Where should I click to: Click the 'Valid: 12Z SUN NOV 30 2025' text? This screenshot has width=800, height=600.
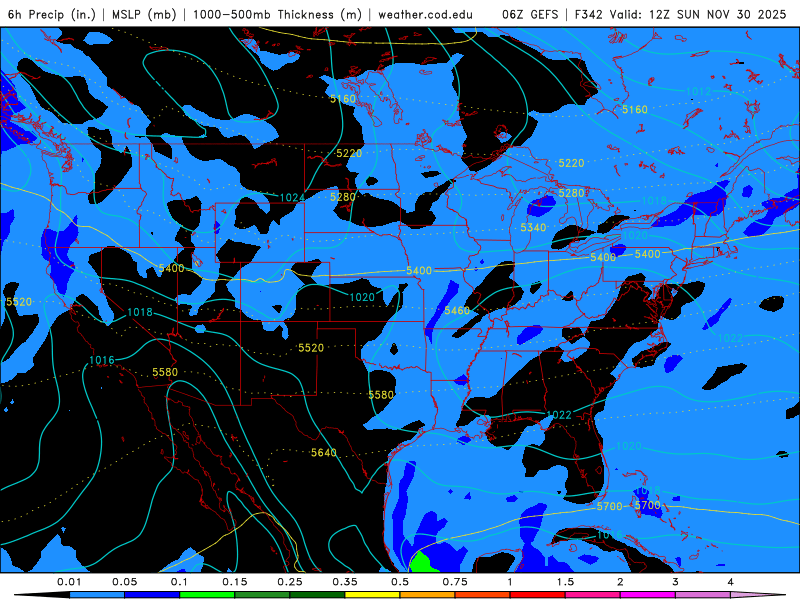click(x=698, y=14)
